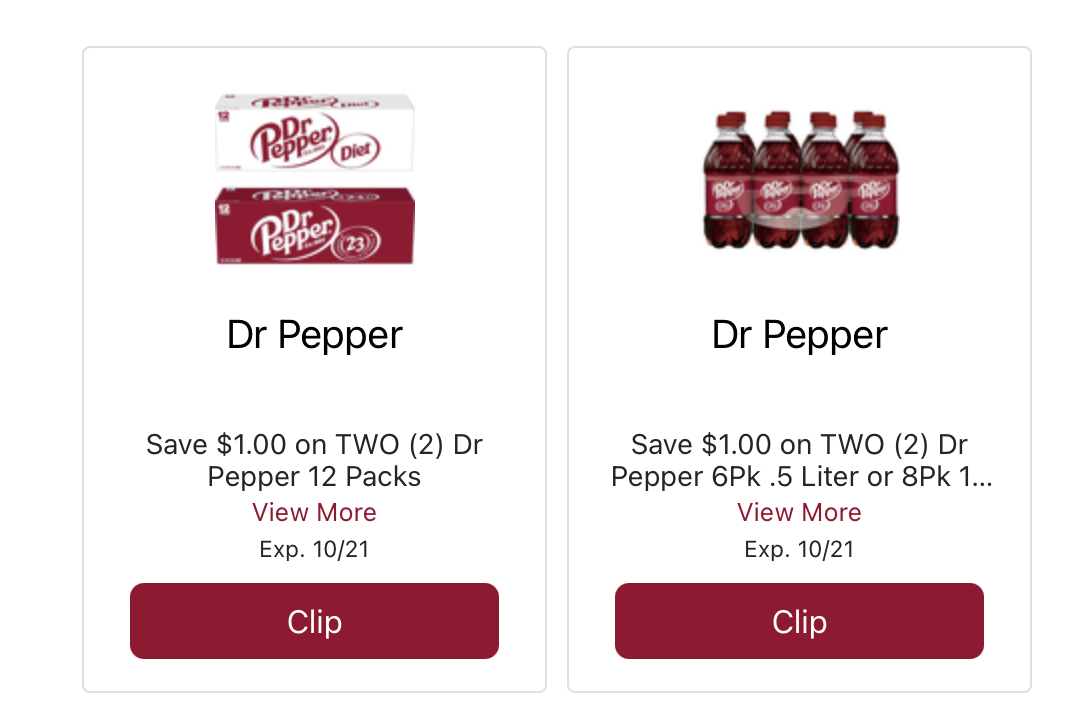Clip the Dr Pepper 12 Packs coupon

click(314, 621)
